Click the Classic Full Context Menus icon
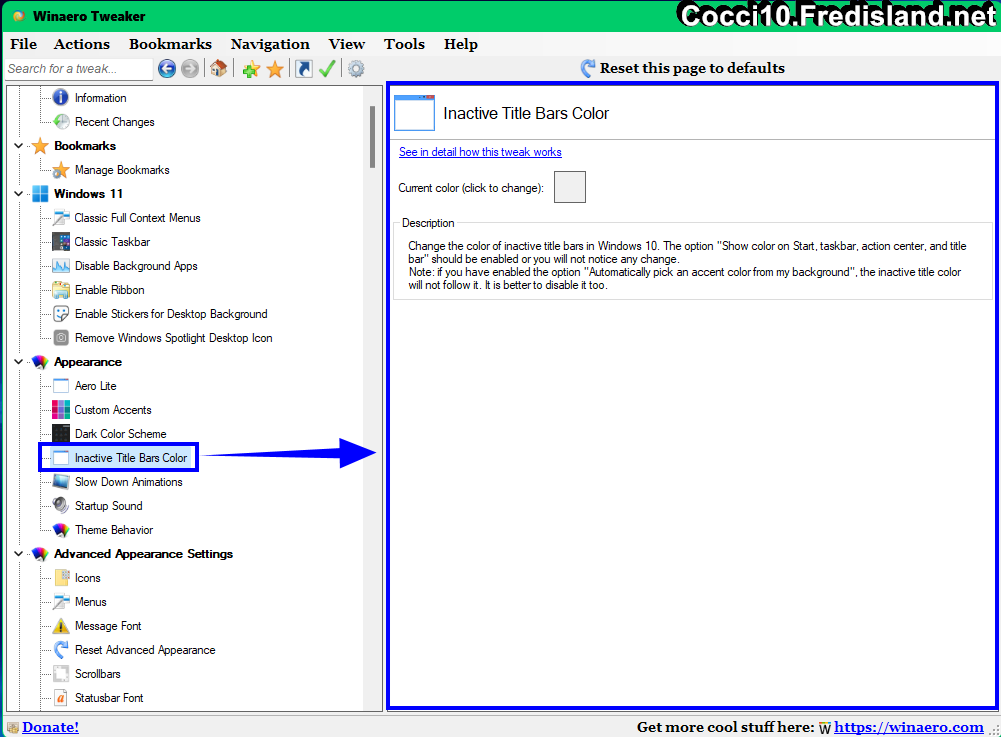The height and width of the screenshot is (737, 1001). pos(61,218)
